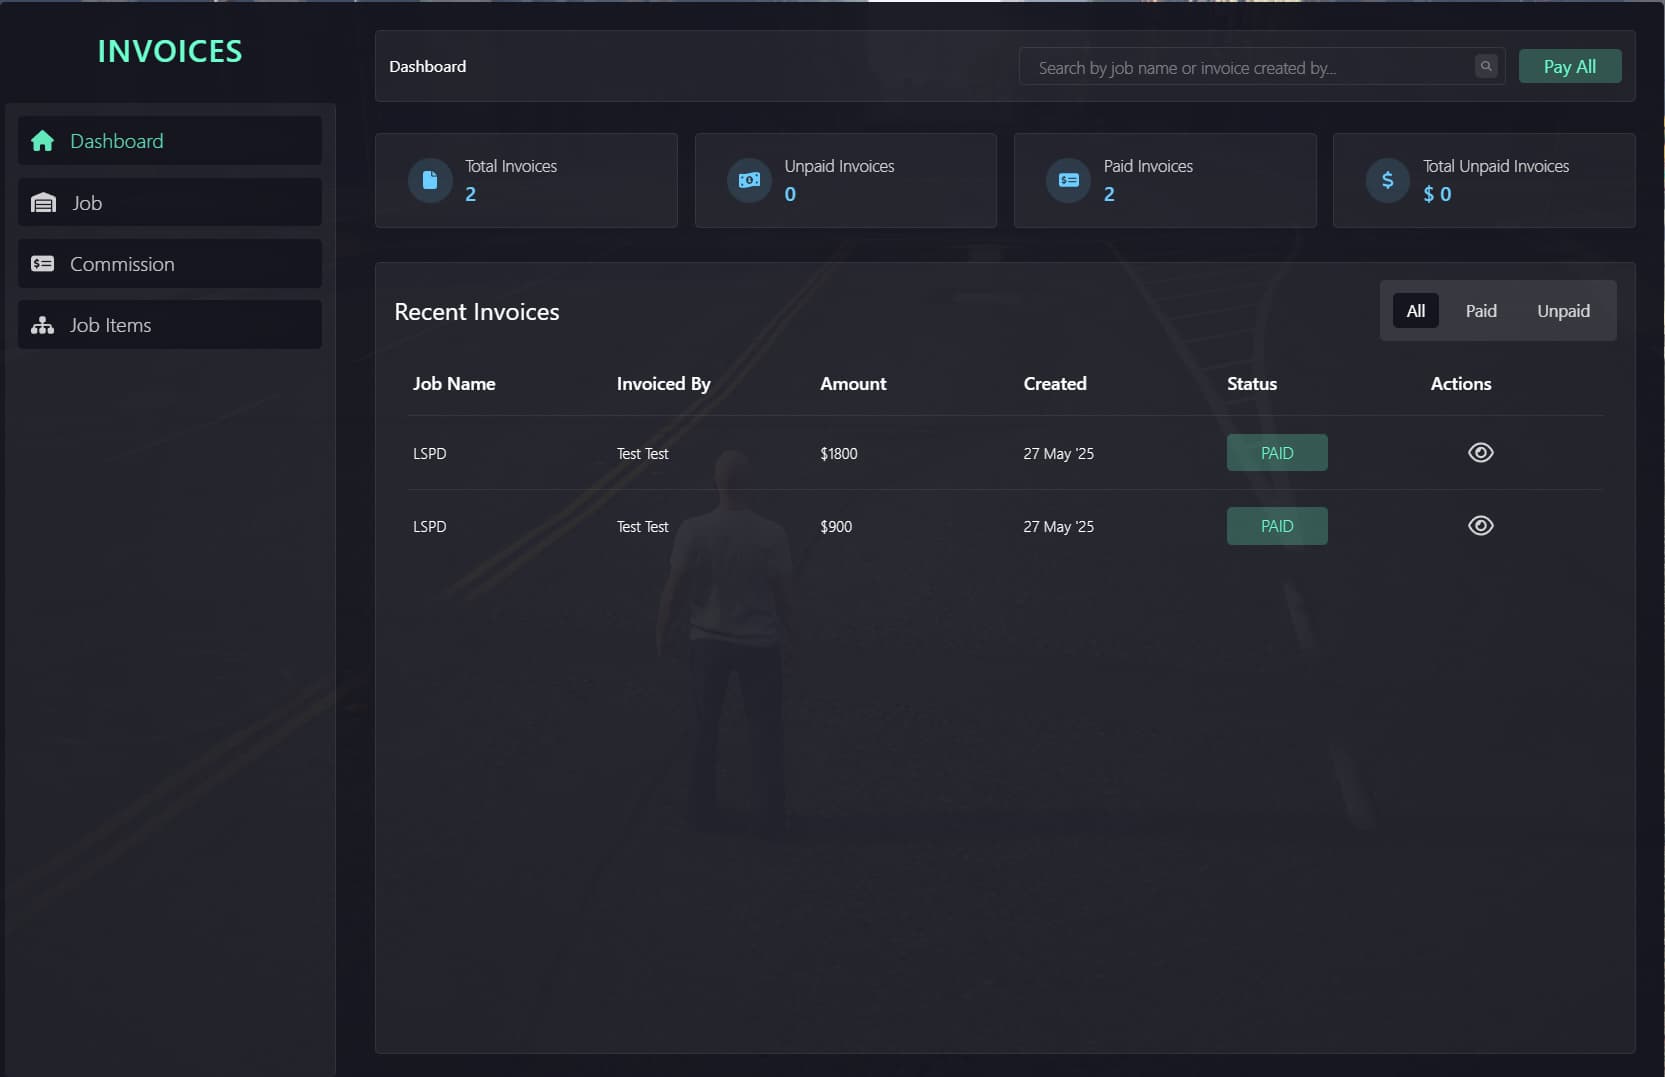Screen dimensions: 1665x1077
Task: Click the PAID status of $1800 invoice
Action: pos(1276,453)
